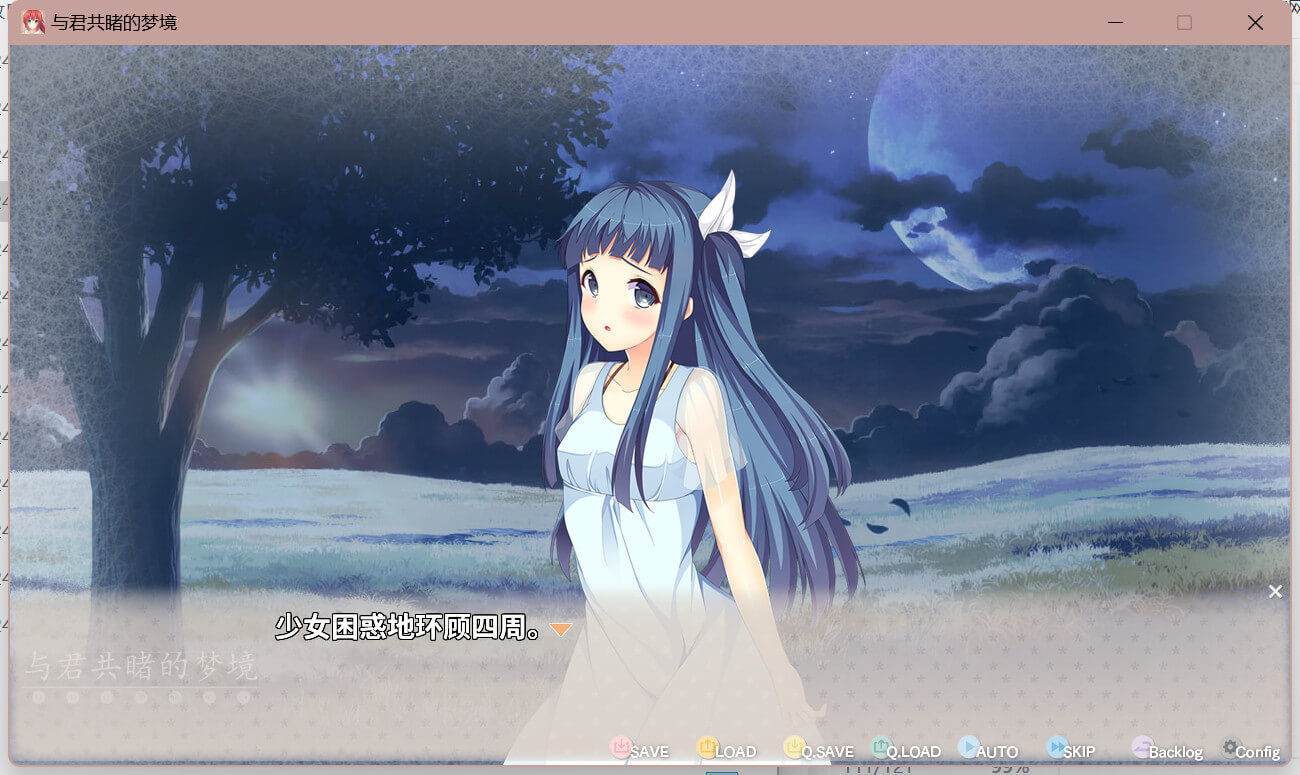Hide the dialogue box with the white X
Screen dimensions: 1300x775
[1275, 592]
